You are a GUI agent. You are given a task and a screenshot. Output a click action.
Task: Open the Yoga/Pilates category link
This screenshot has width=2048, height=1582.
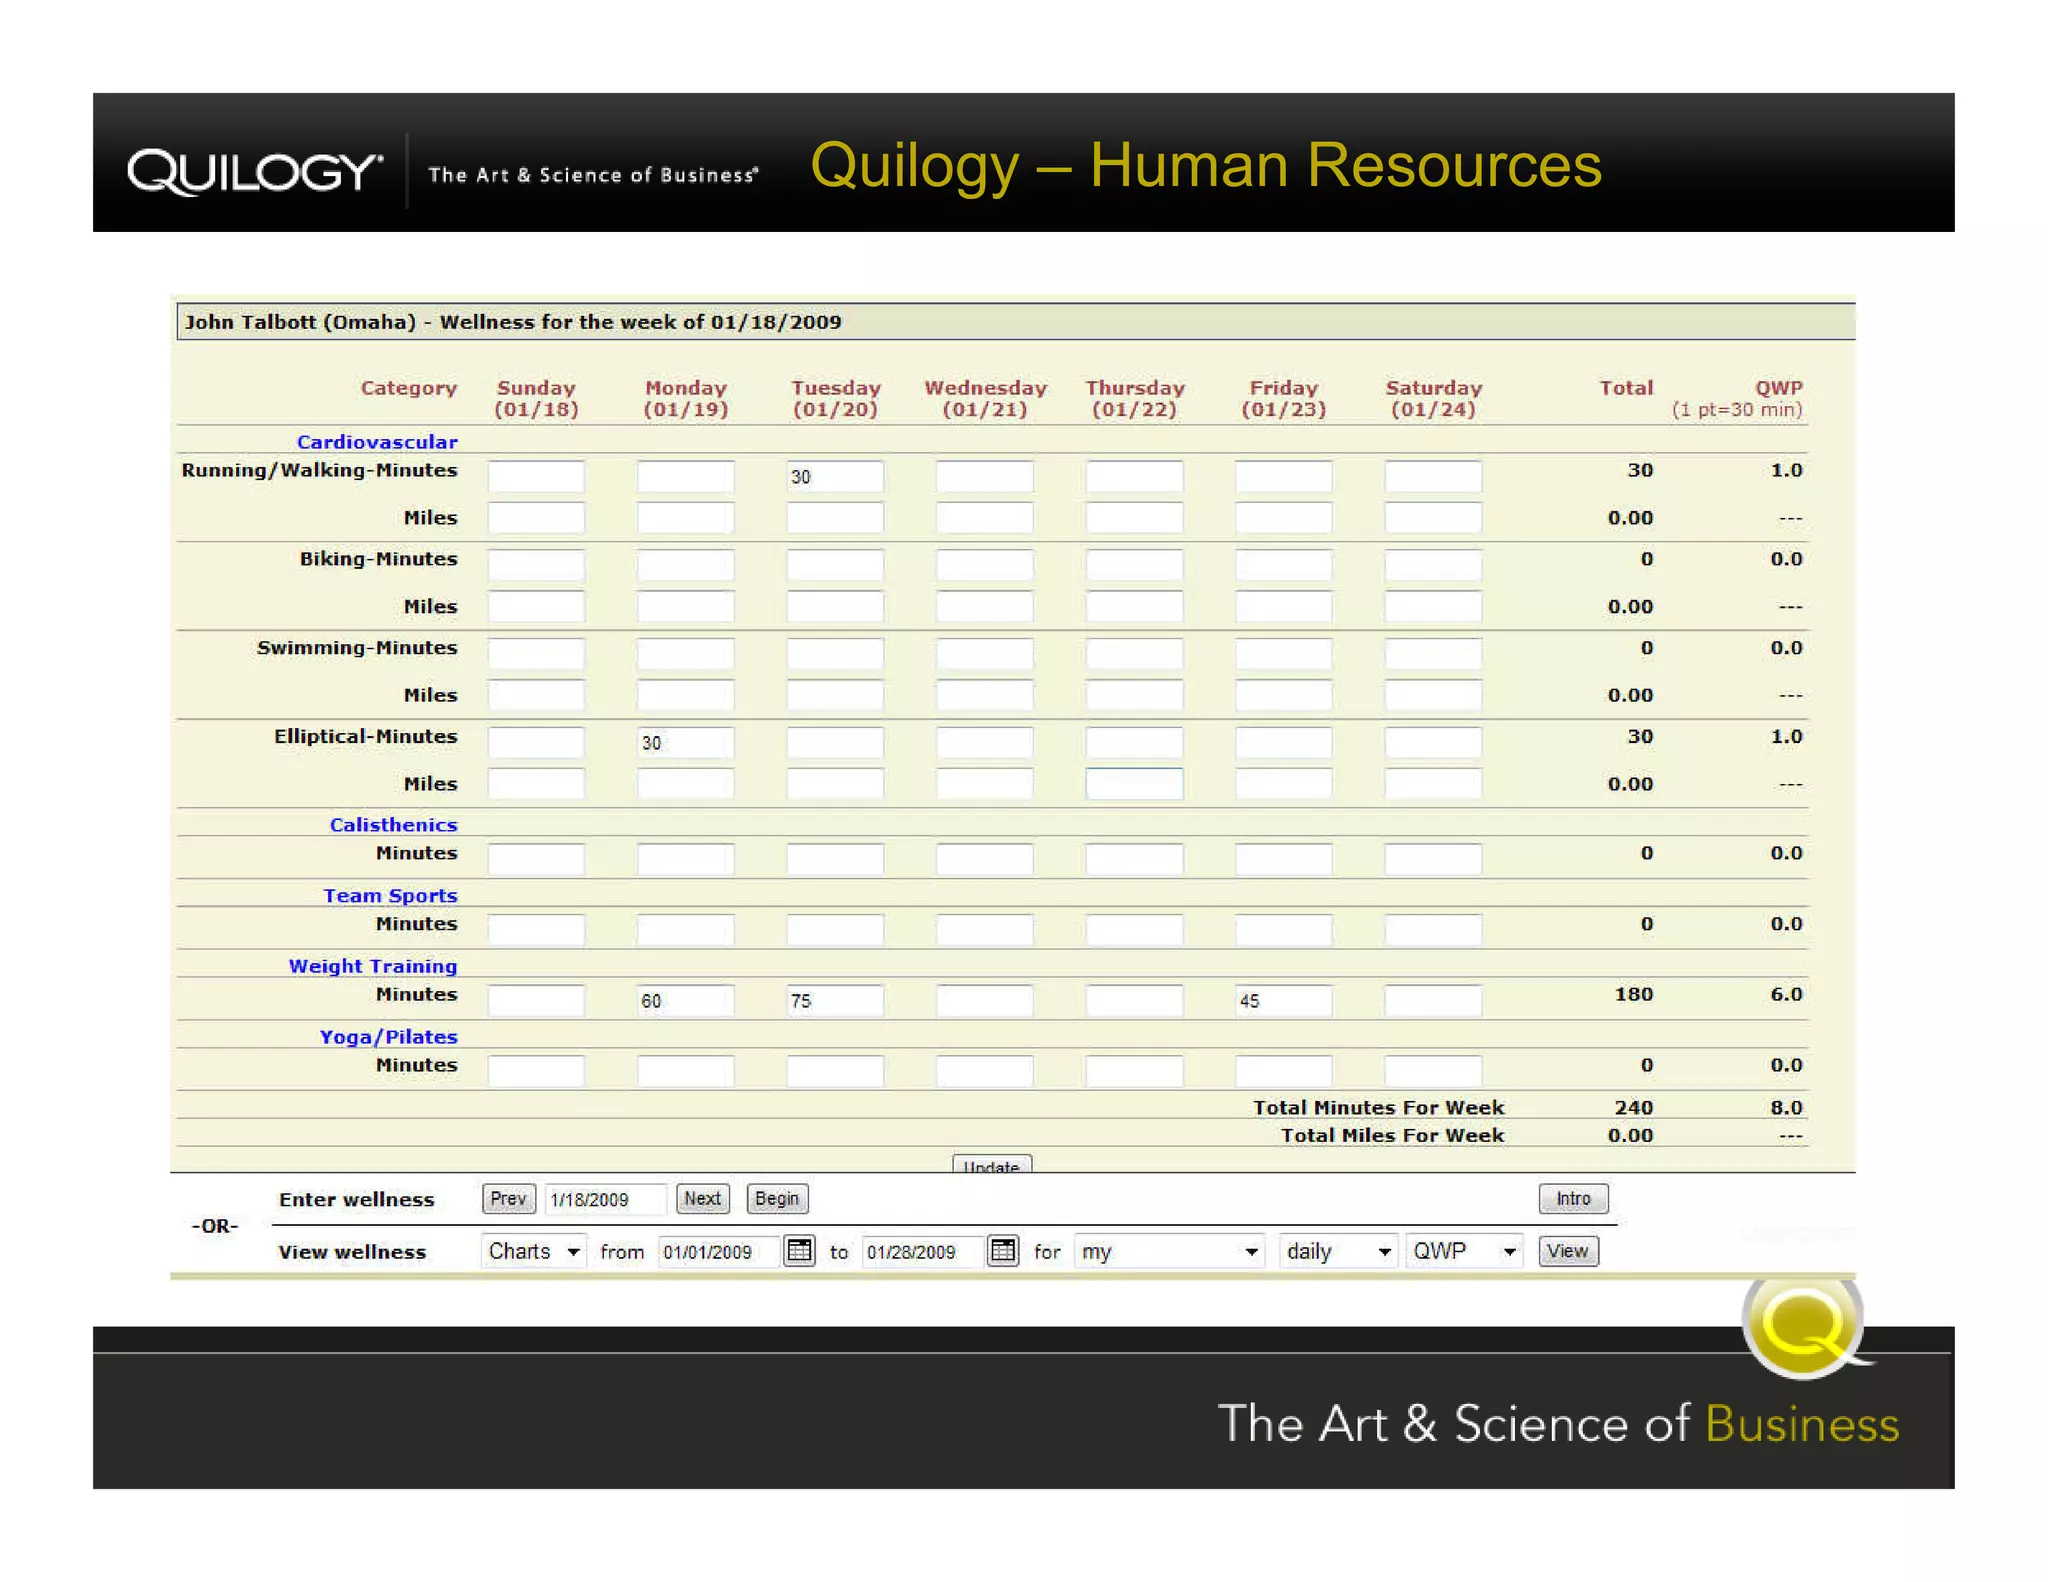tap(388, 1037)
